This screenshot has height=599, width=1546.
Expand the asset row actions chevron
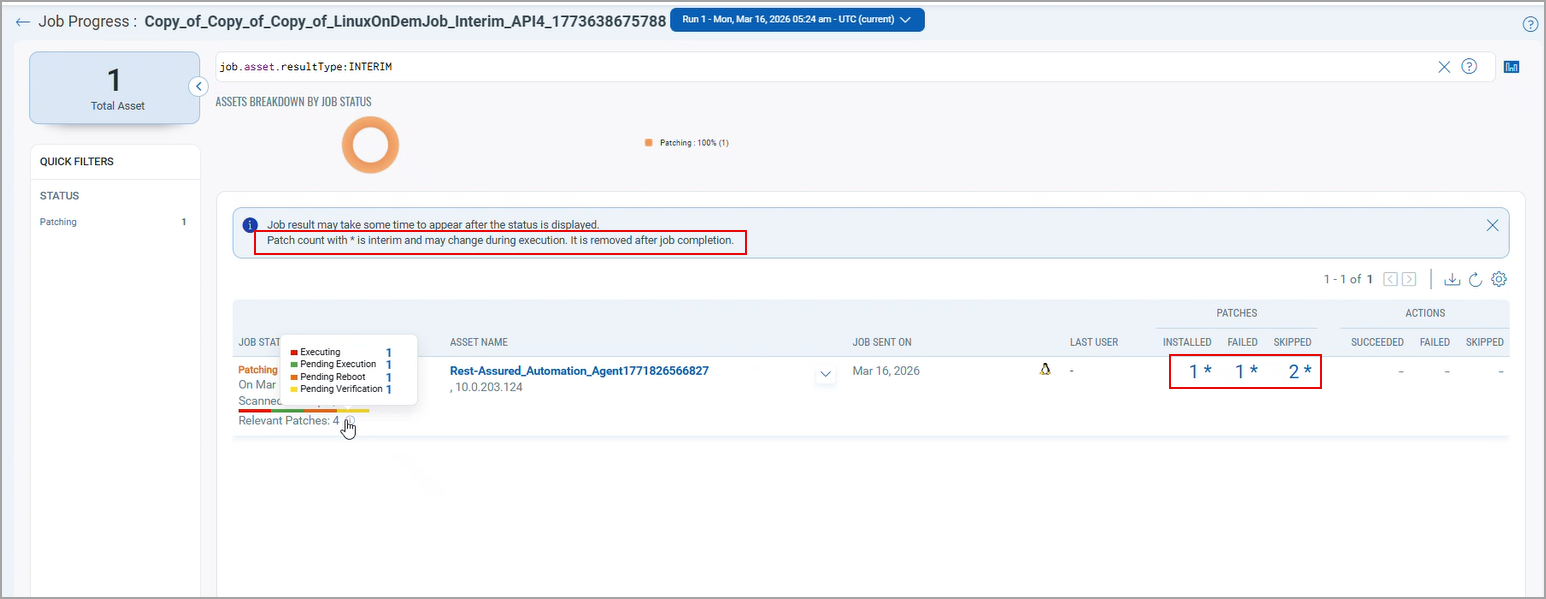pyautogui.click(x=825, y=374)
